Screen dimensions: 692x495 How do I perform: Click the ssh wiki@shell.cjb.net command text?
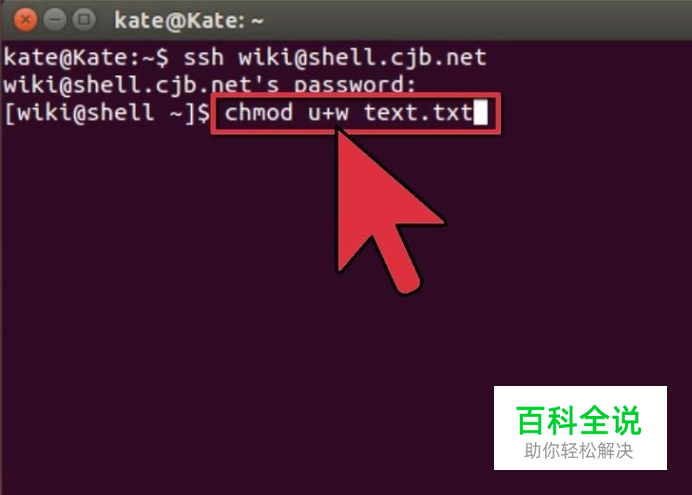pos(335,58)
